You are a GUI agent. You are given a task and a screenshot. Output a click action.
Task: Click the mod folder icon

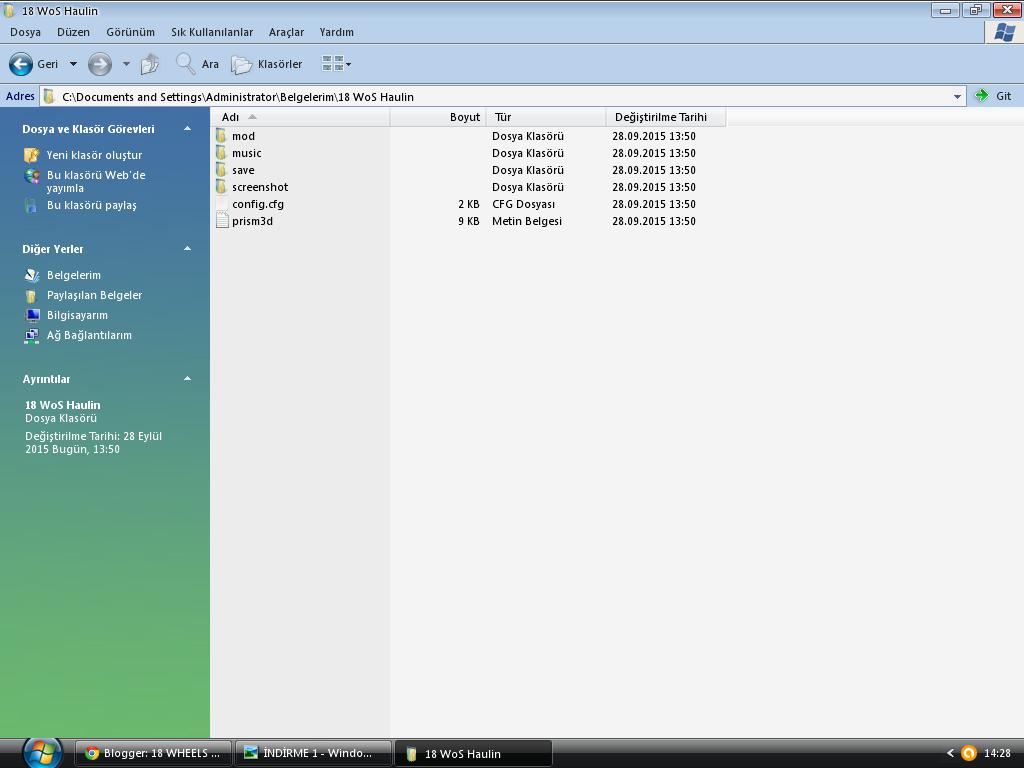(x=221, y=136)
